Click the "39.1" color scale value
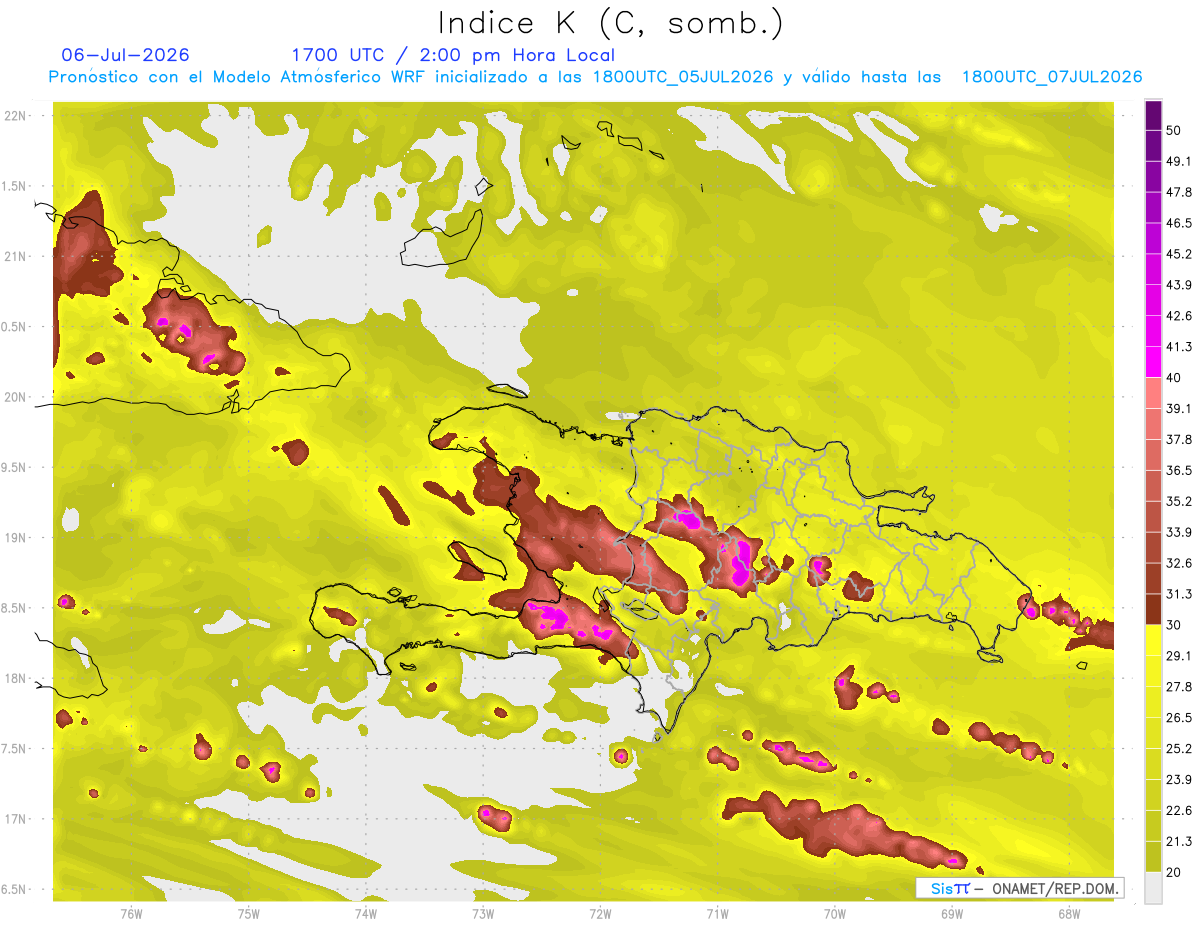The image size is (1200, 927). tap(1179, 409)
